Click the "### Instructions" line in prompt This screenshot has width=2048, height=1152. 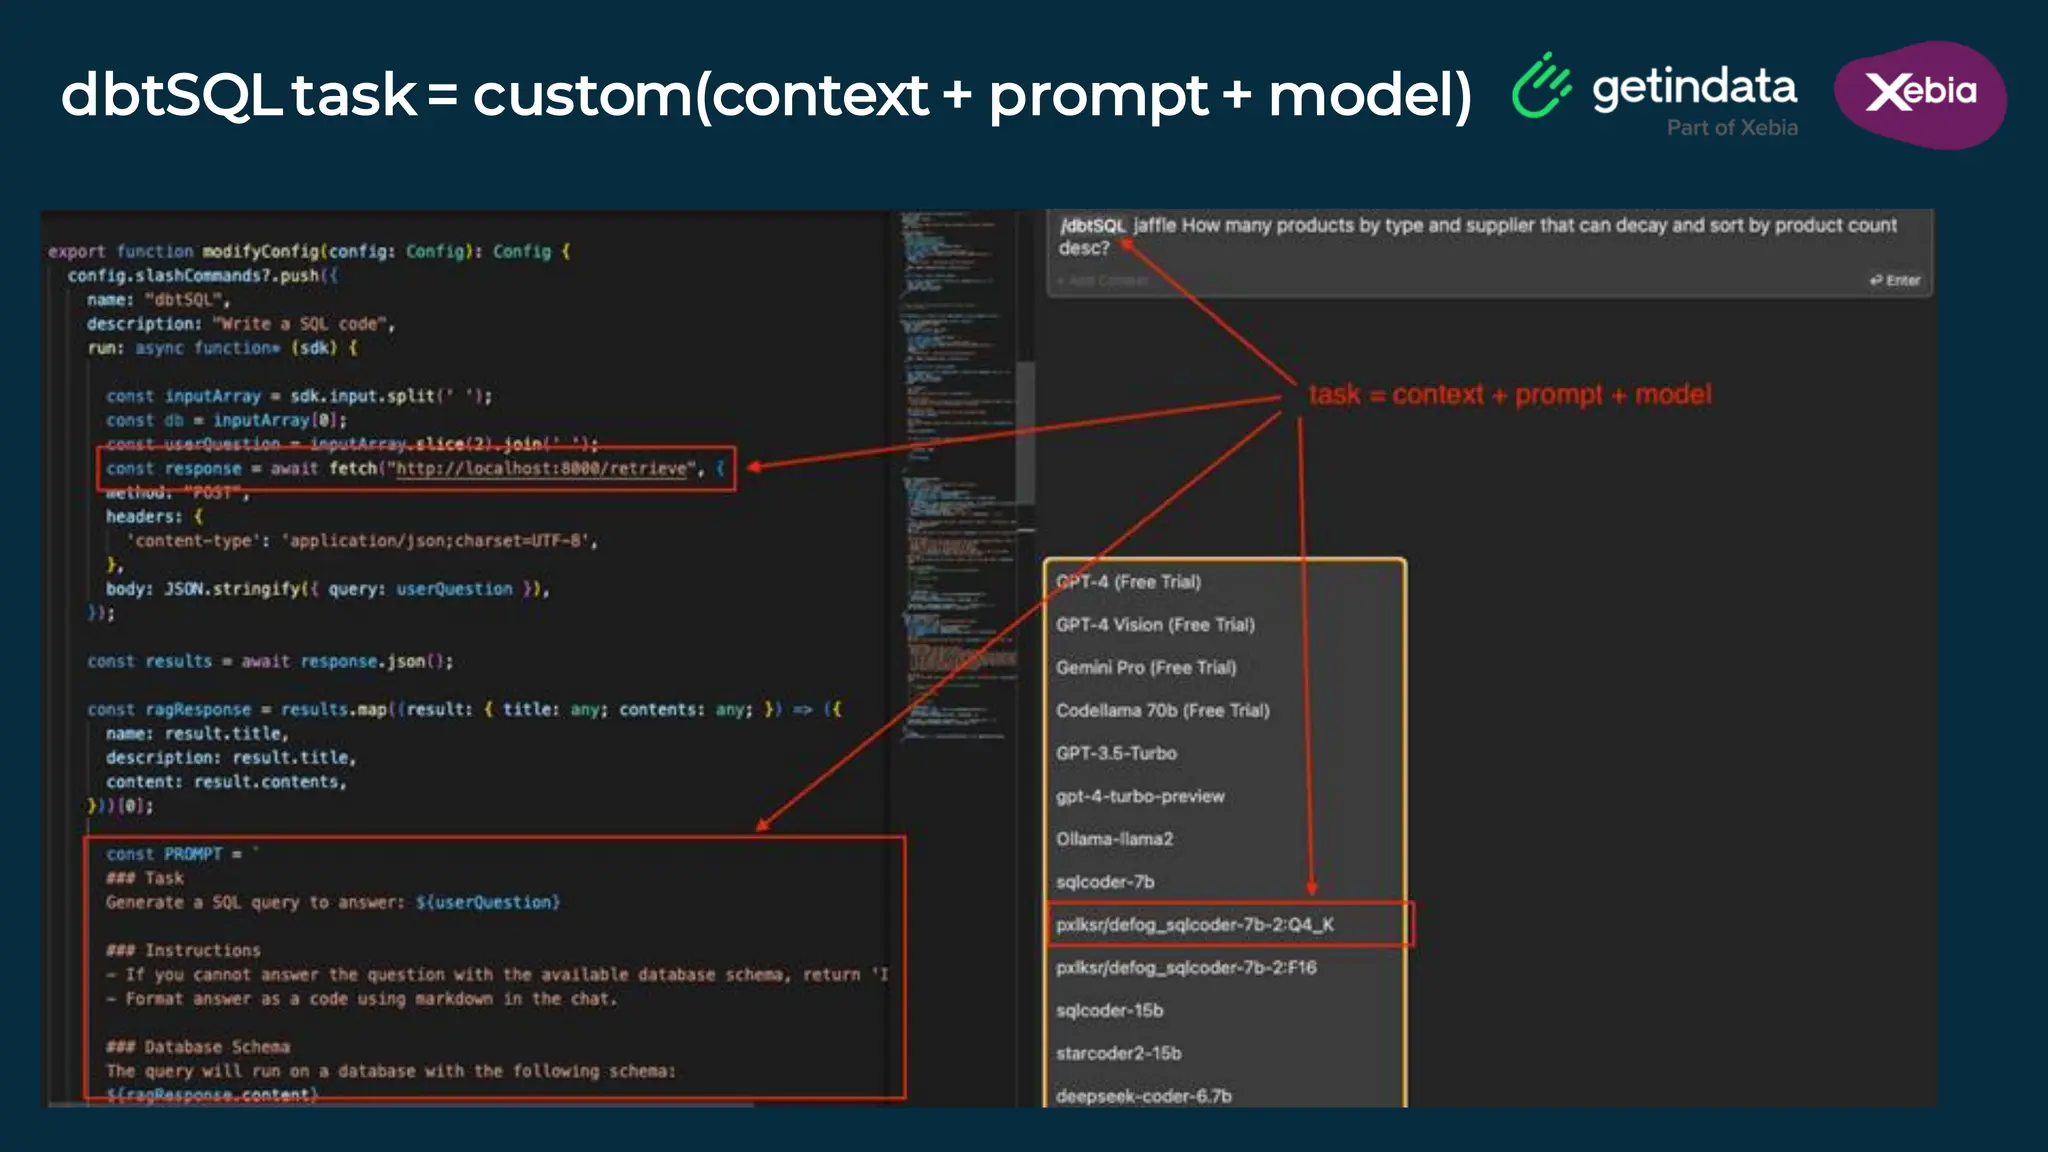(x=183, y=950)
